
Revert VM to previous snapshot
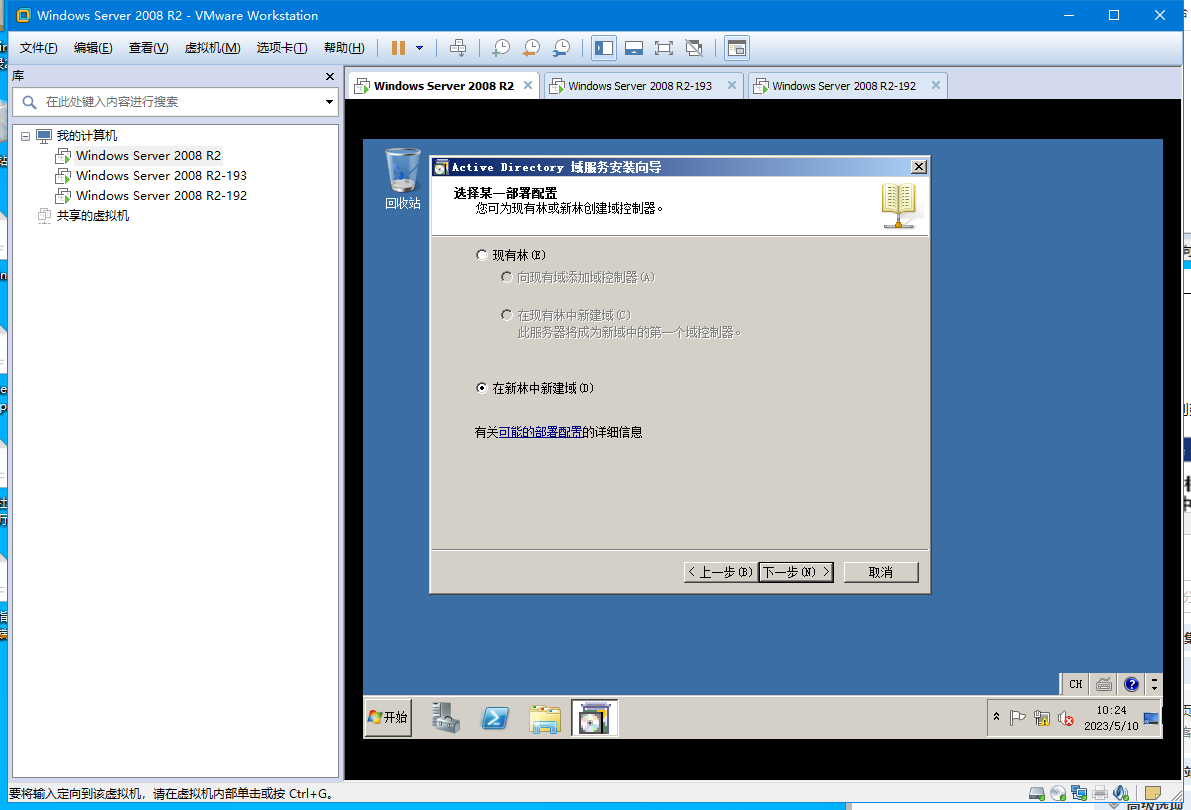coord(531,48)
